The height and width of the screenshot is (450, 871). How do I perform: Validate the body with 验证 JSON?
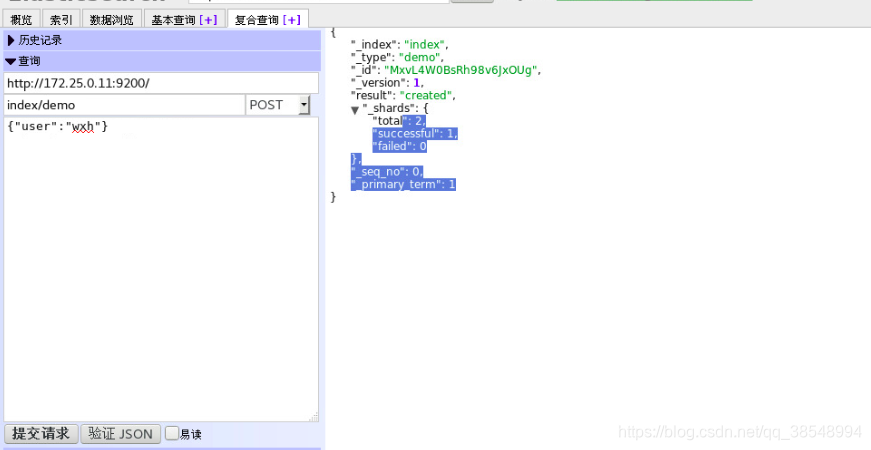click(121, 433)
